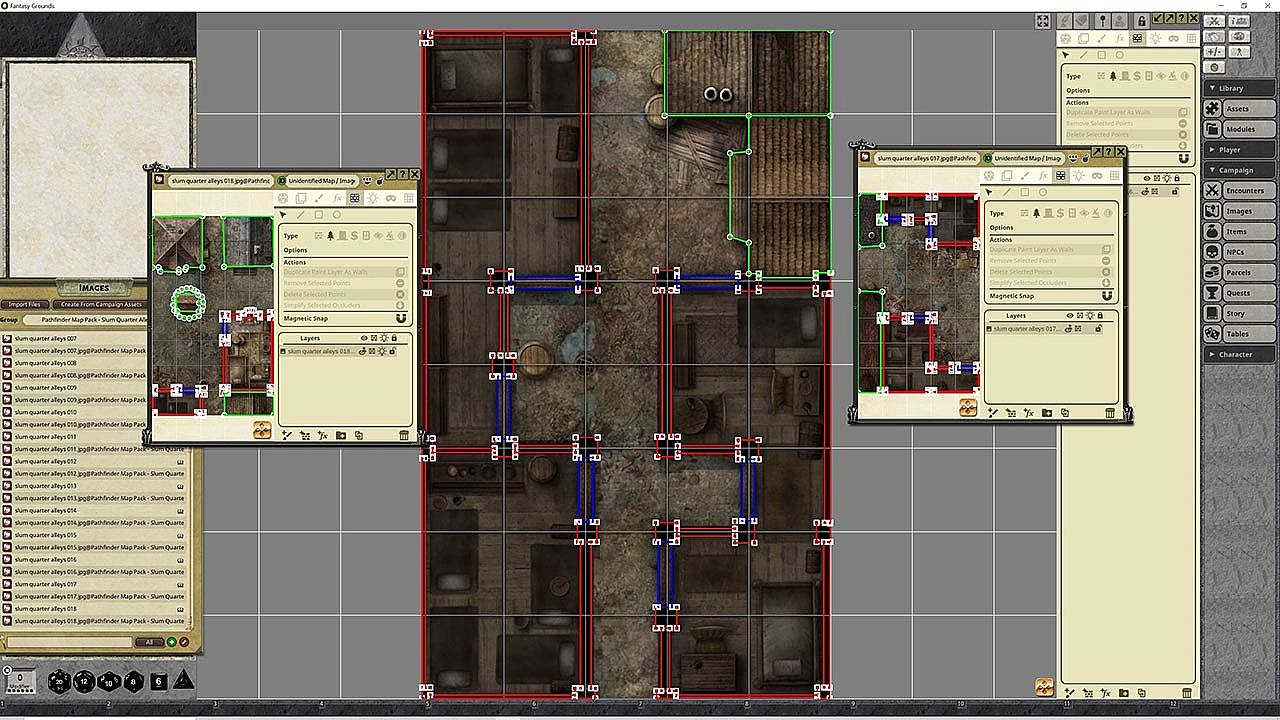Switch to slum quarter alleys 017.jpg tab
Image resolution: width=1280 pixels, height=720 pixels.
coord(926,158)
